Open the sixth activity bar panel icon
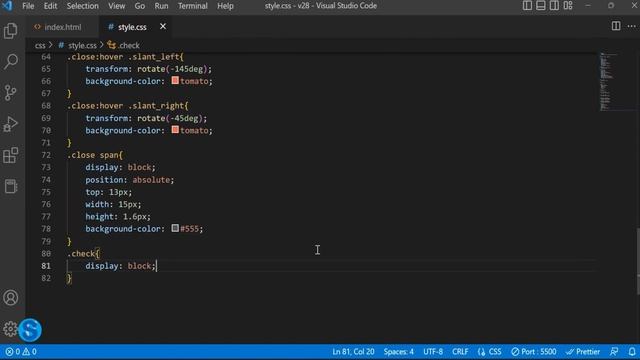Screen dimensions: 640x360 pyautogui.click(x=11, y=186)
